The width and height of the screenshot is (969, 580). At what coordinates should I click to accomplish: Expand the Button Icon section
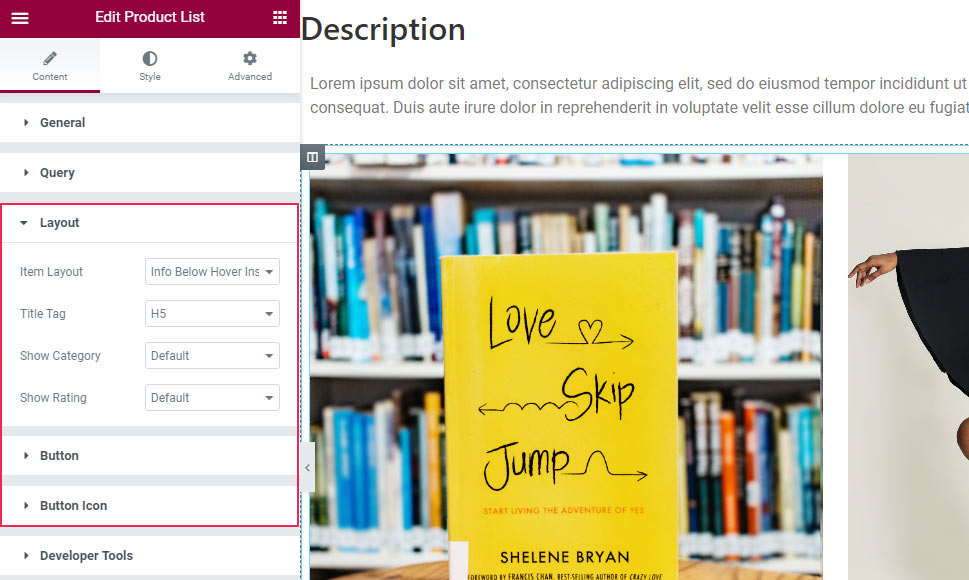point(73,506)
